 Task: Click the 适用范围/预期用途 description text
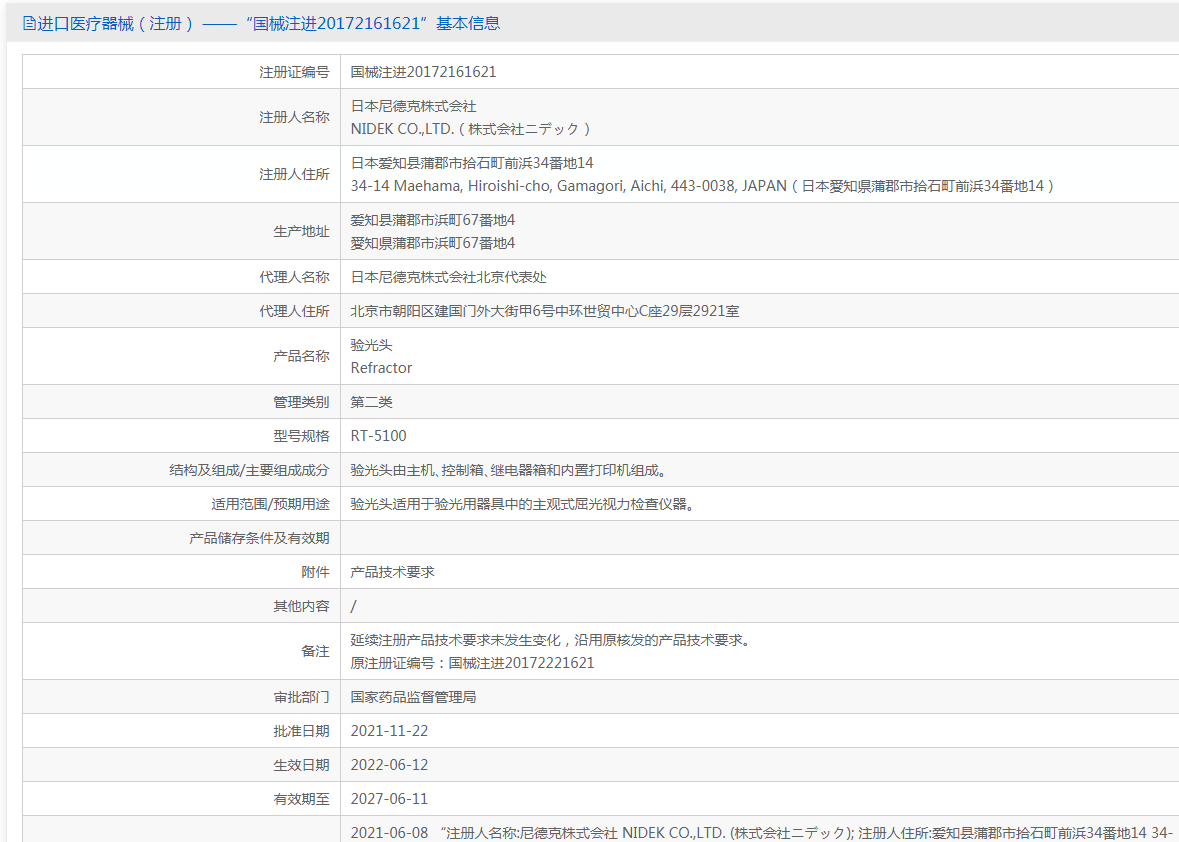click(522, 504)
